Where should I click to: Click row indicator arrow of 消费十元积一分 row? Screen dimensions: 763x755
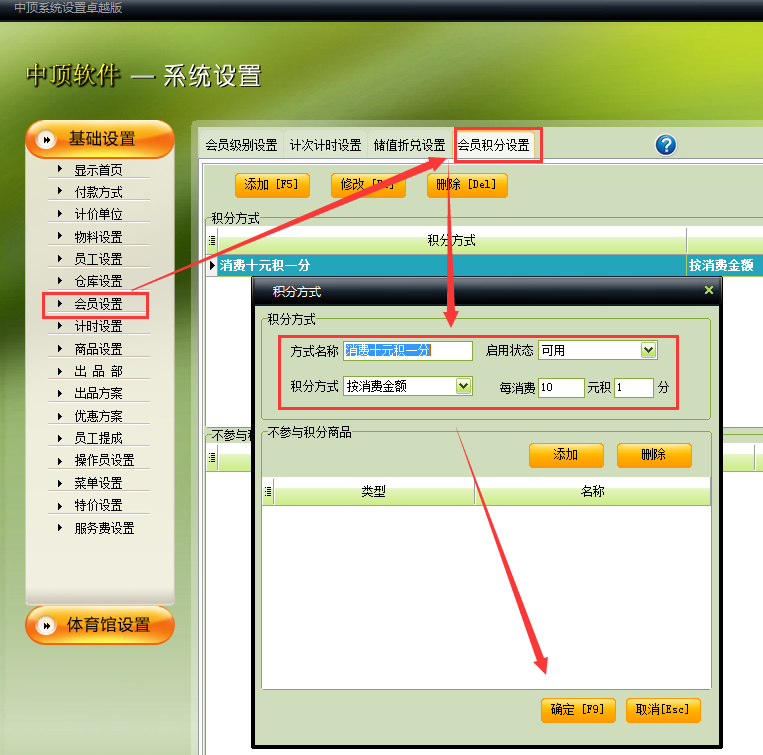(212, 265)
